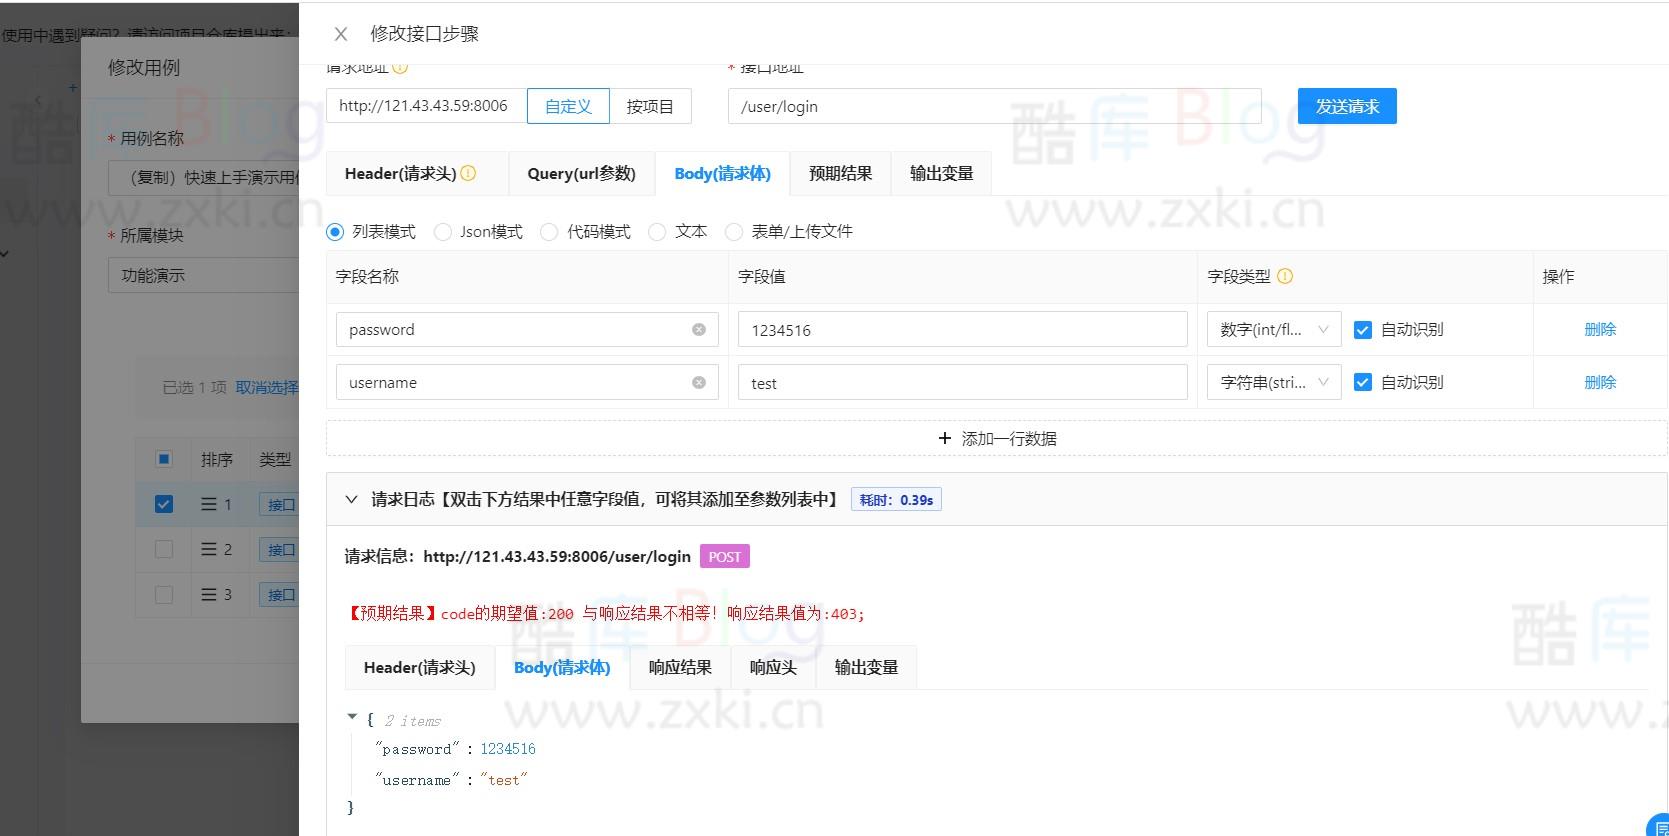Open log 输出变量 tab
The image size is (1669, 836).
866,667
